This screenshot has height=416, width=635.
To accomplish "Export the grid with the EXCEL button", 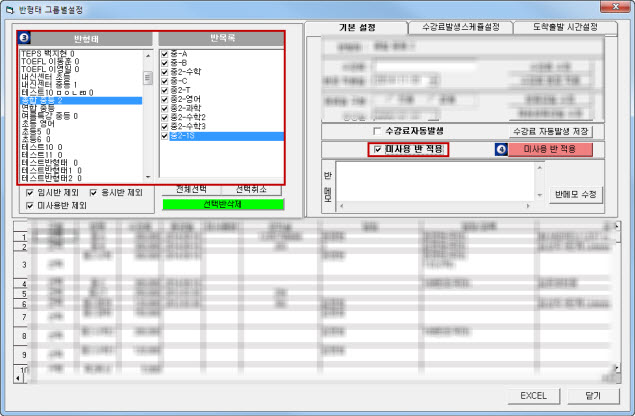I will 533,396.
